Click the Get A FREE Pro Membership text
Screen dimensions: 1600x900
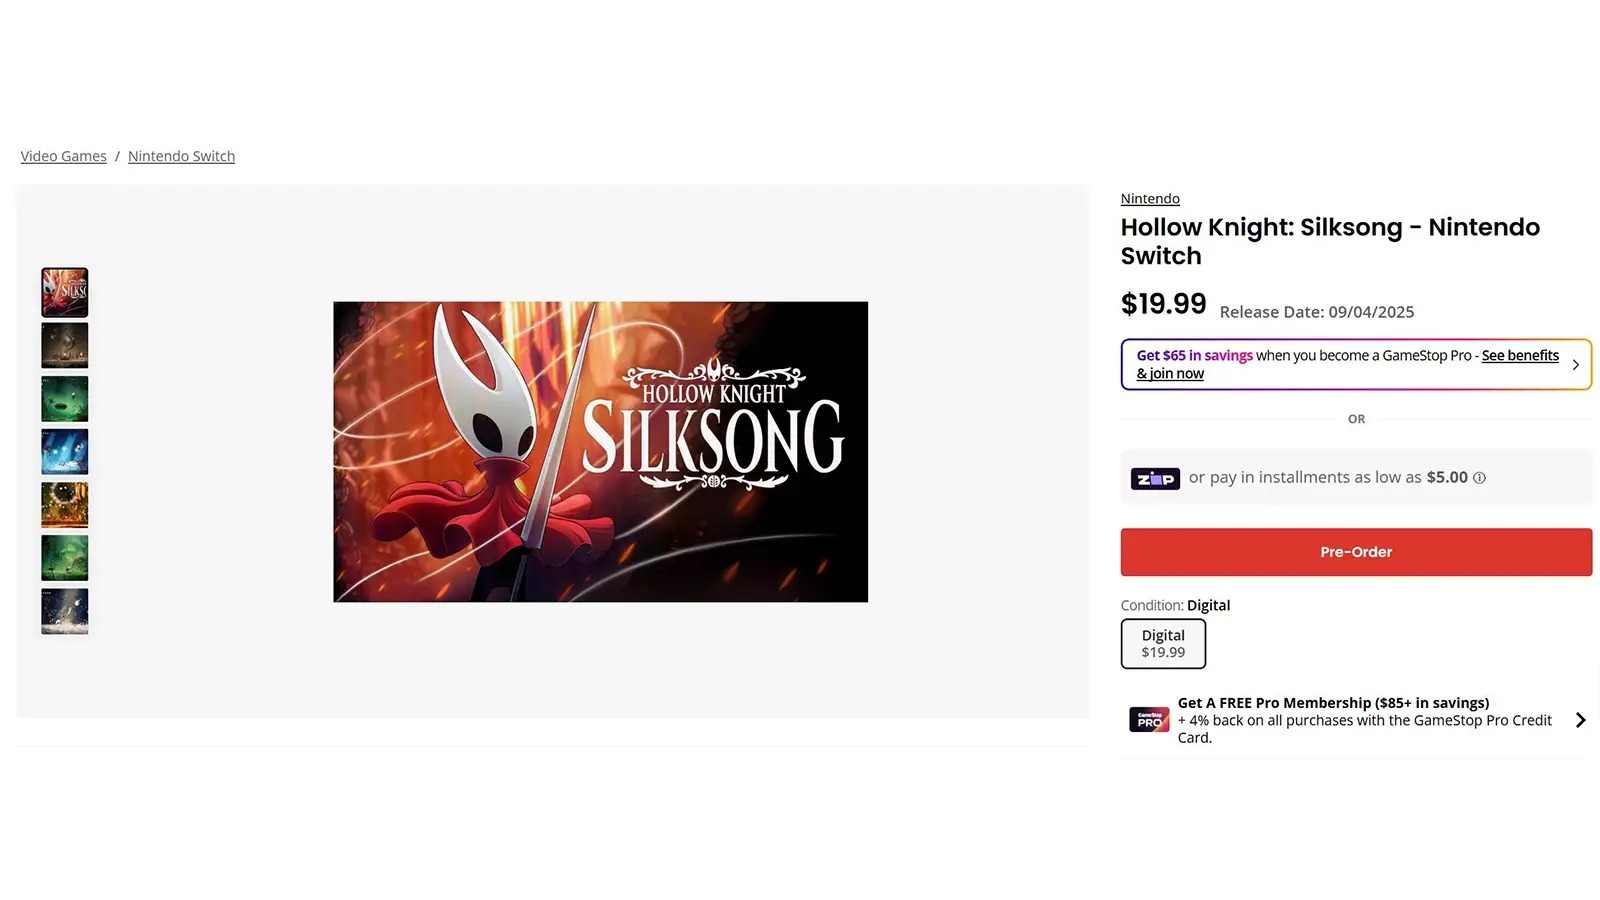1333,703
